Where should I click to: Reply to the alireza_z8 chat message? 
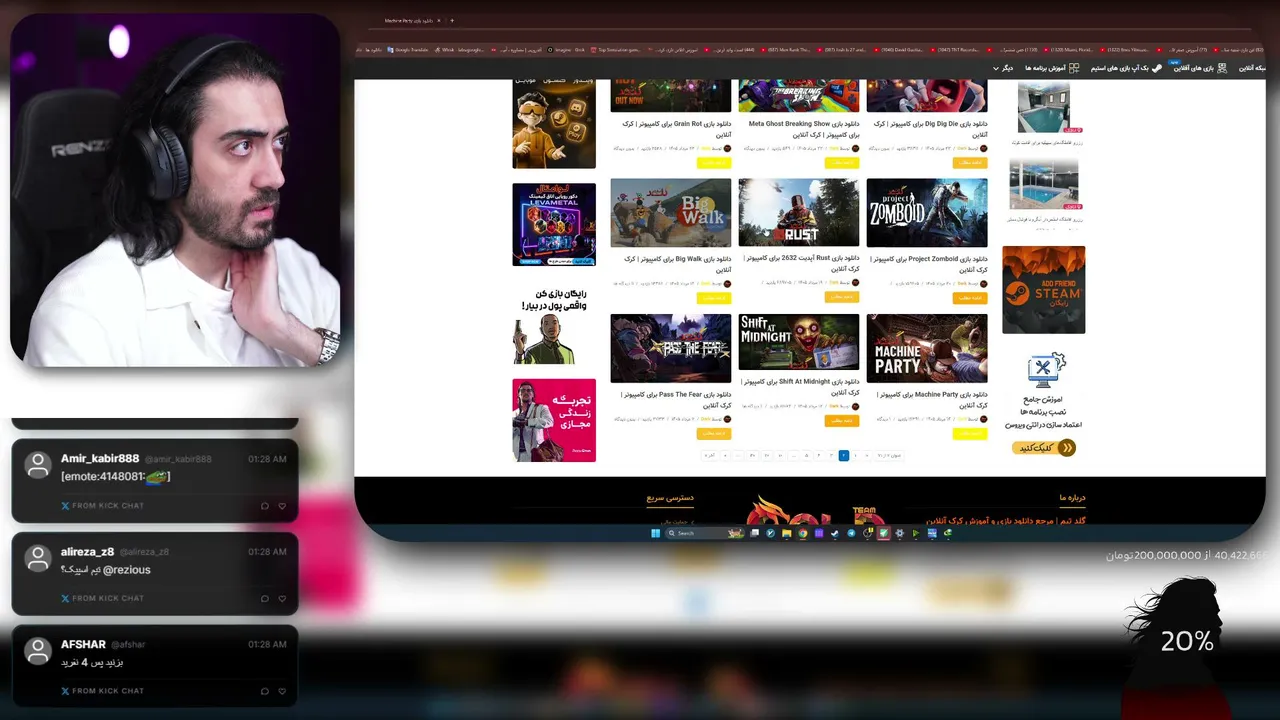tap(265, 599)
